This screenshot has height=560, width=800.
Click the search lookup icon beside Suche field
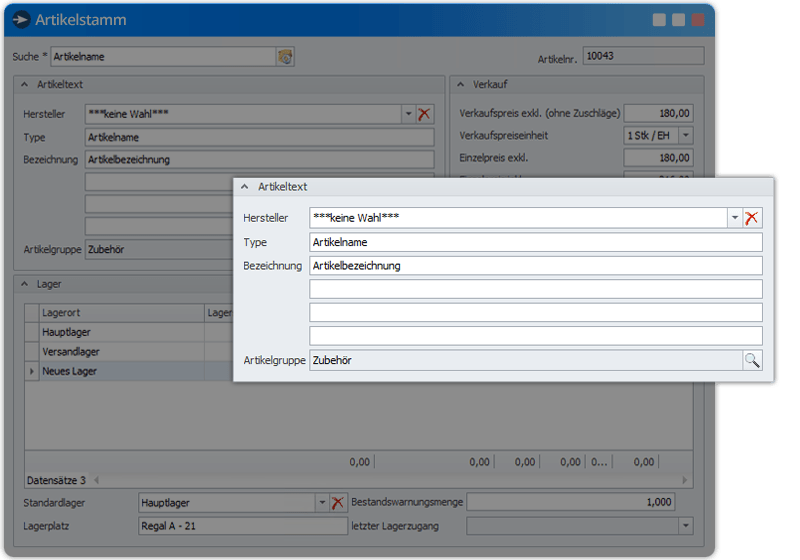click(x=285, y=57)
